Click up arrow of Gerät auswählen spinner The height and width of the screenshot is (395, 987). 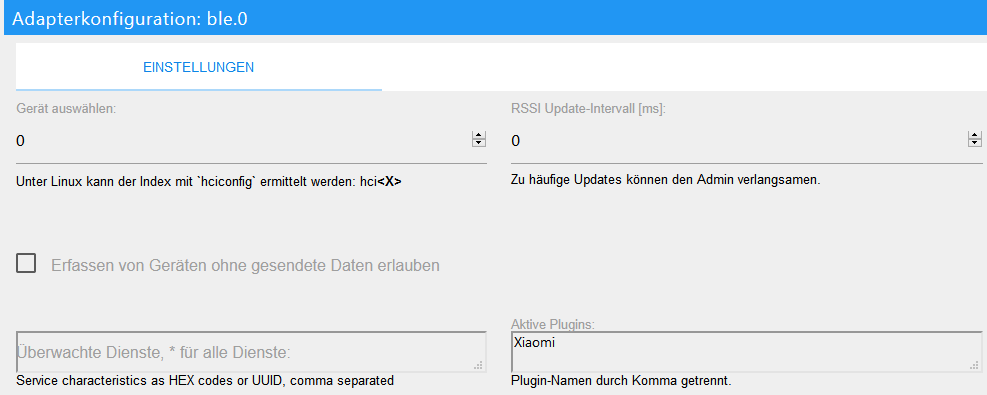tap(479, 136)
